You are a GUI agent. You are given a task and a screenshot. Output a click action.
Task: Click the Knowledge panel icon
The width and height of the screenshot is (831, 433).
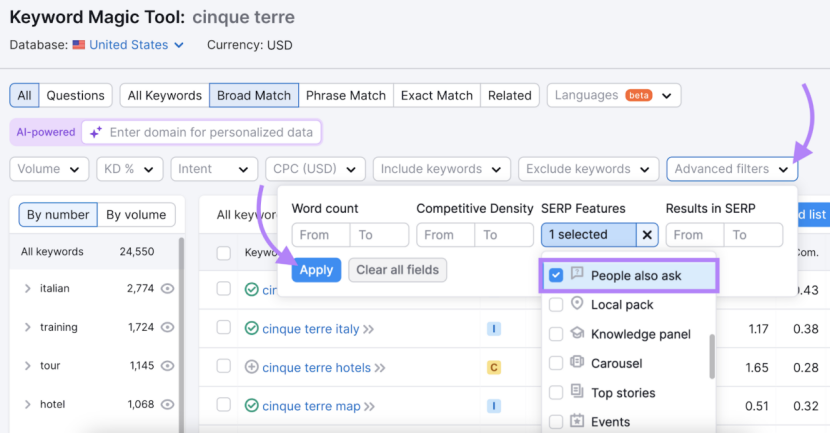[577, 334]
